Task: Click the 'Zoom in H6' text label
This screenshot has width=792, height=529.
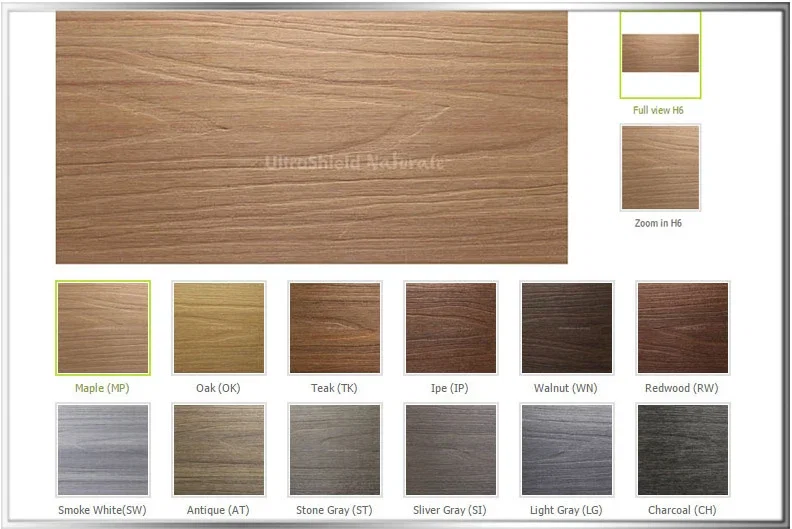Action: tap(658, 223)
